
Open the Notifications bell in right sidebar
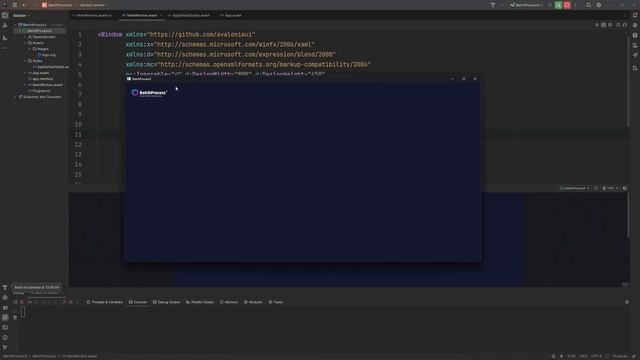click(x=635, y=15)
